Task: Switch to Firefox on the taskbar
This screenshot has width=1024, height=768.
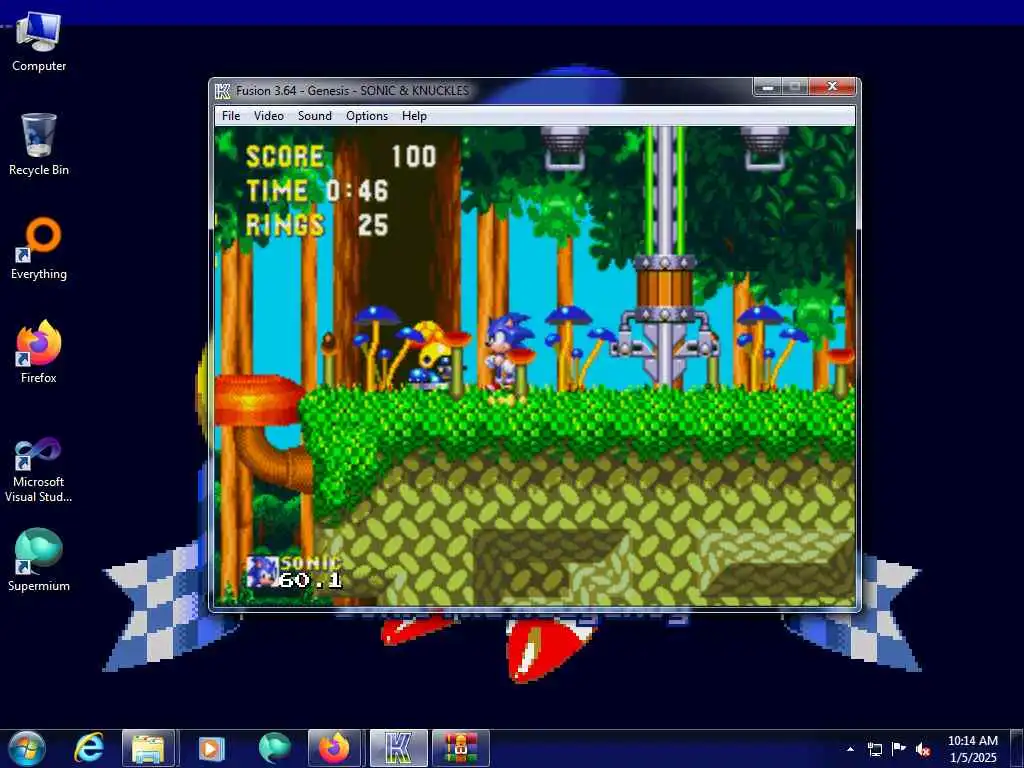Action: 334,748
